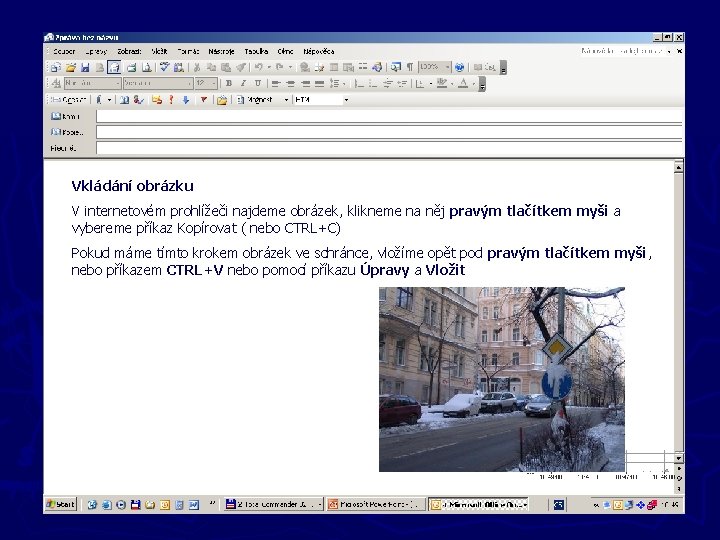Click the Undo arrow icon
This screenshot has height=540, width=720.
tap(259, 68)
